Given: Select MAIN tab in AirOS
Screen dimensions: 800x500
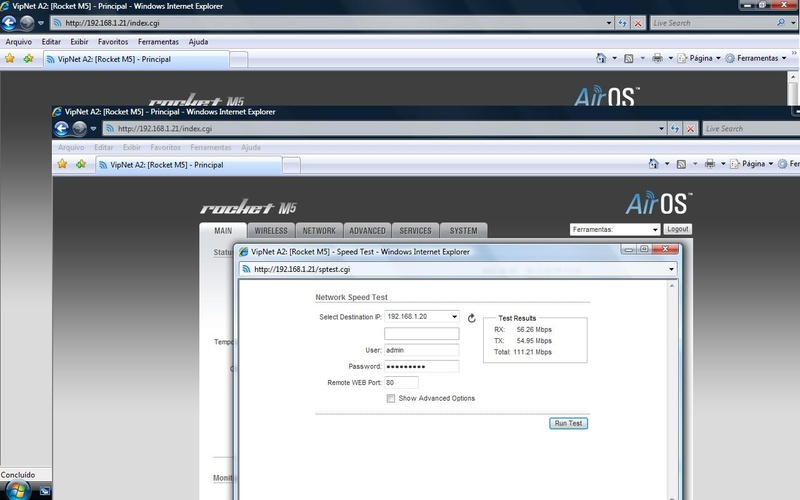Looking at the screenshot, I should pos(223,231).
